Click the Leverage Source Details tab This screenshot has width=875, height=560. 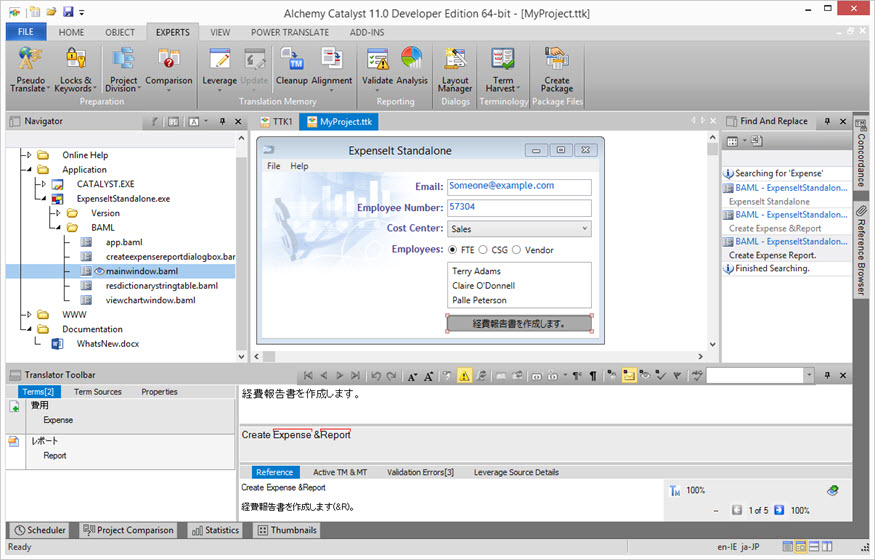coord(516,472)
